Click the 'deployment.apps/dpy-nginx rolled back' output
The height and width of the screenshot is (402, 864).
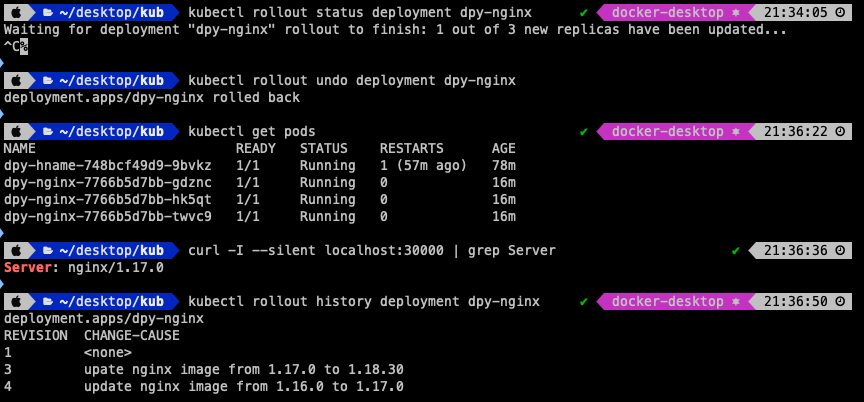click(x=152, y=97)
